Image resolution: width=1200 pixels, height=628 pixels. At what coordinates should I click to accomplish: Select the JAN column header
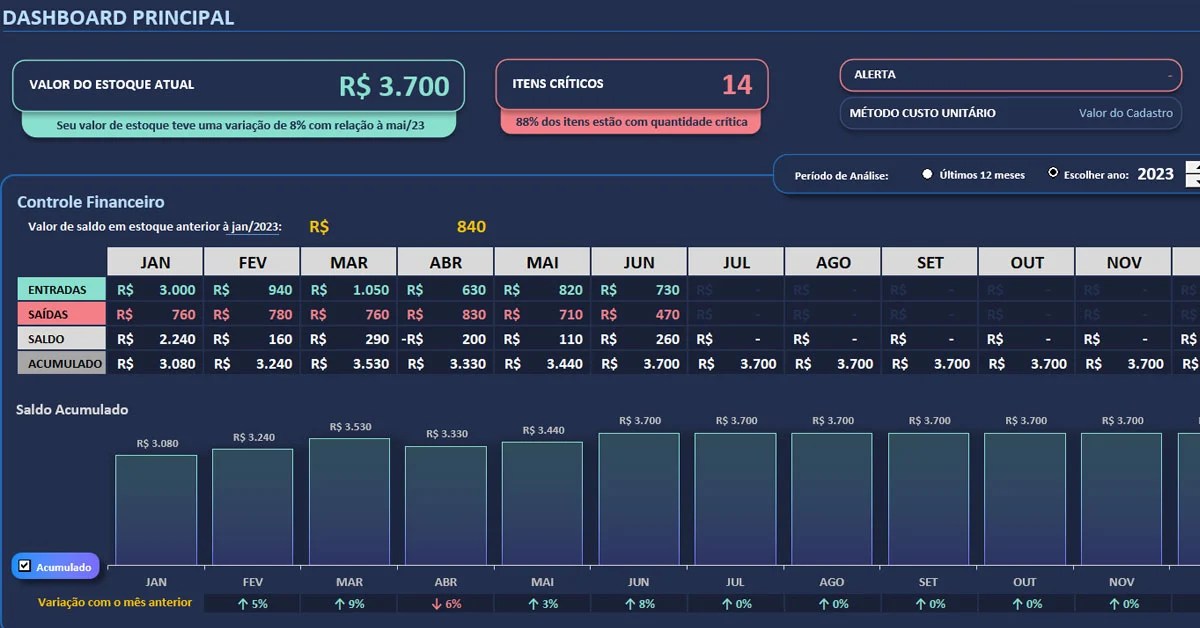(154, 260)
